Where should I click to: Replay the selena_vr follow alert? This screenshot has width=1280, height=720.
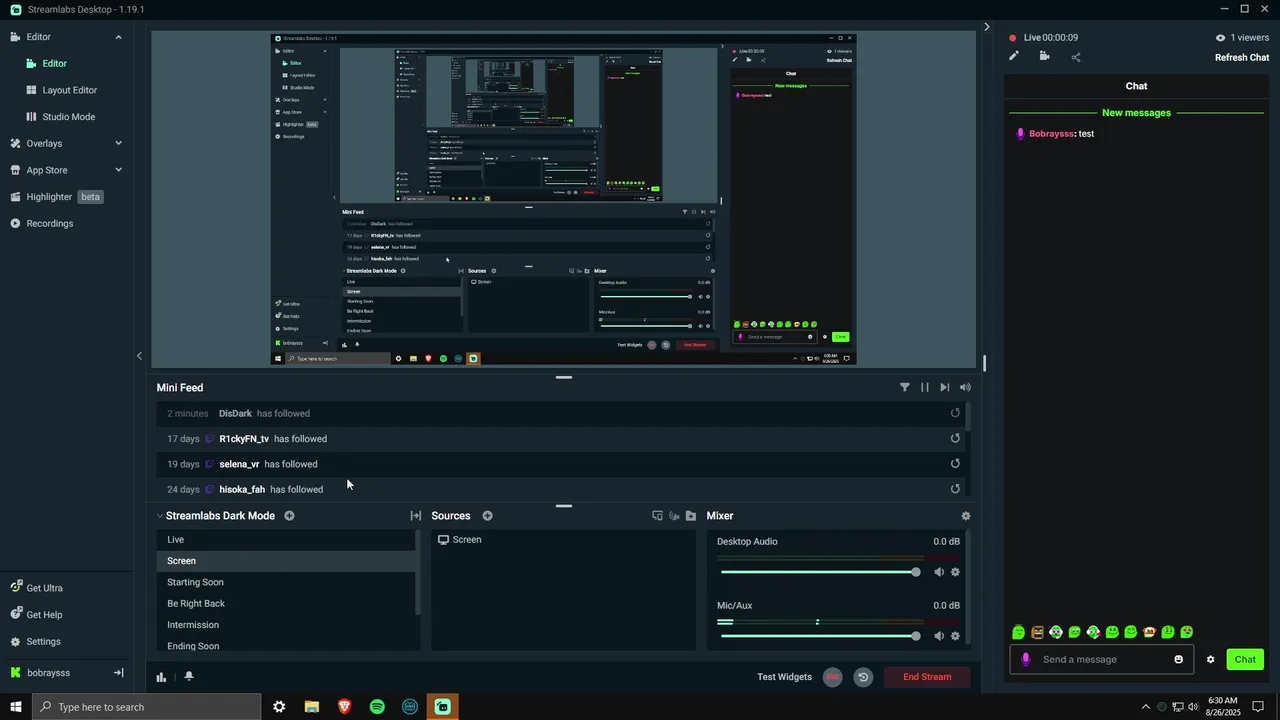tap(955, 464)
